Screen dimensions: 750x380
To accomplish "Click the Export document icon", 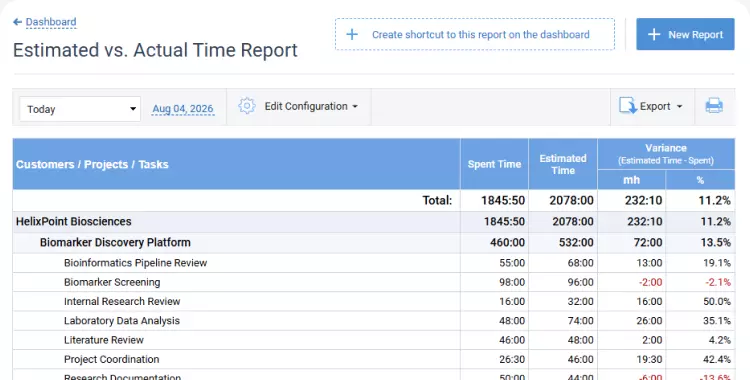I will pos(628,106).
